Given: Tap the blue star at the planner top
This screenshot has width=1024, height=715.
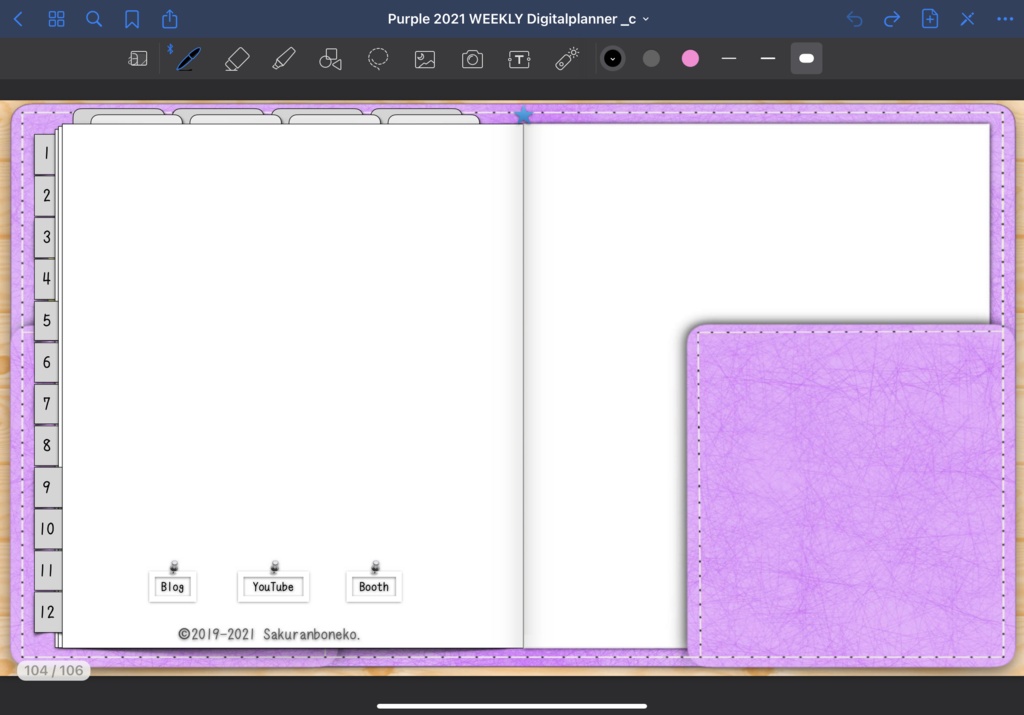Looking at the screenshot, I should [523, 116].
